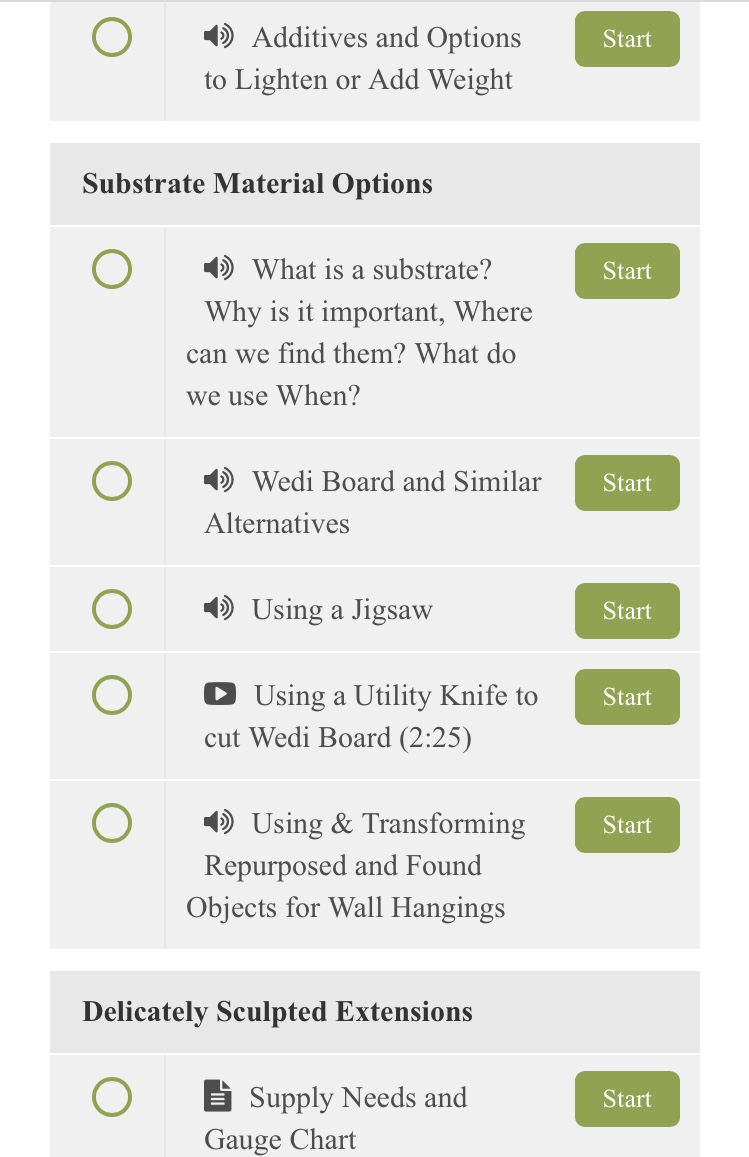Start the Using a Jigsaw lesson
The image size is (749, 1157).
pyautogui.click(x=627, y=611)
